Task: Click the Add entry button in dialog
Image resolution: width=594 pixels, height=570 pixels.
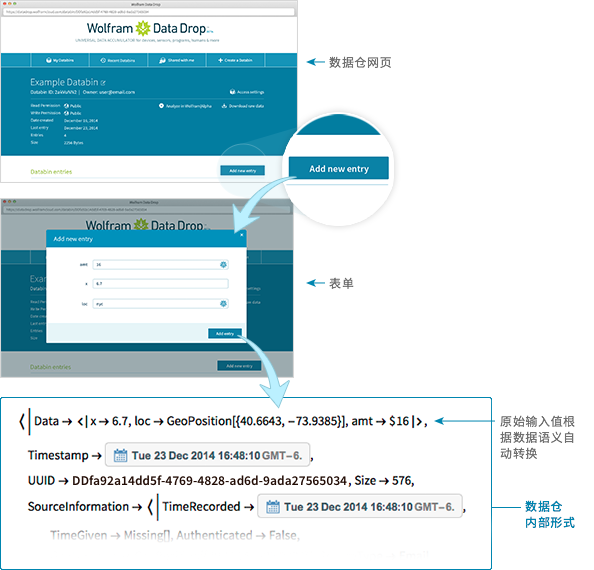Action: point(225,334)
